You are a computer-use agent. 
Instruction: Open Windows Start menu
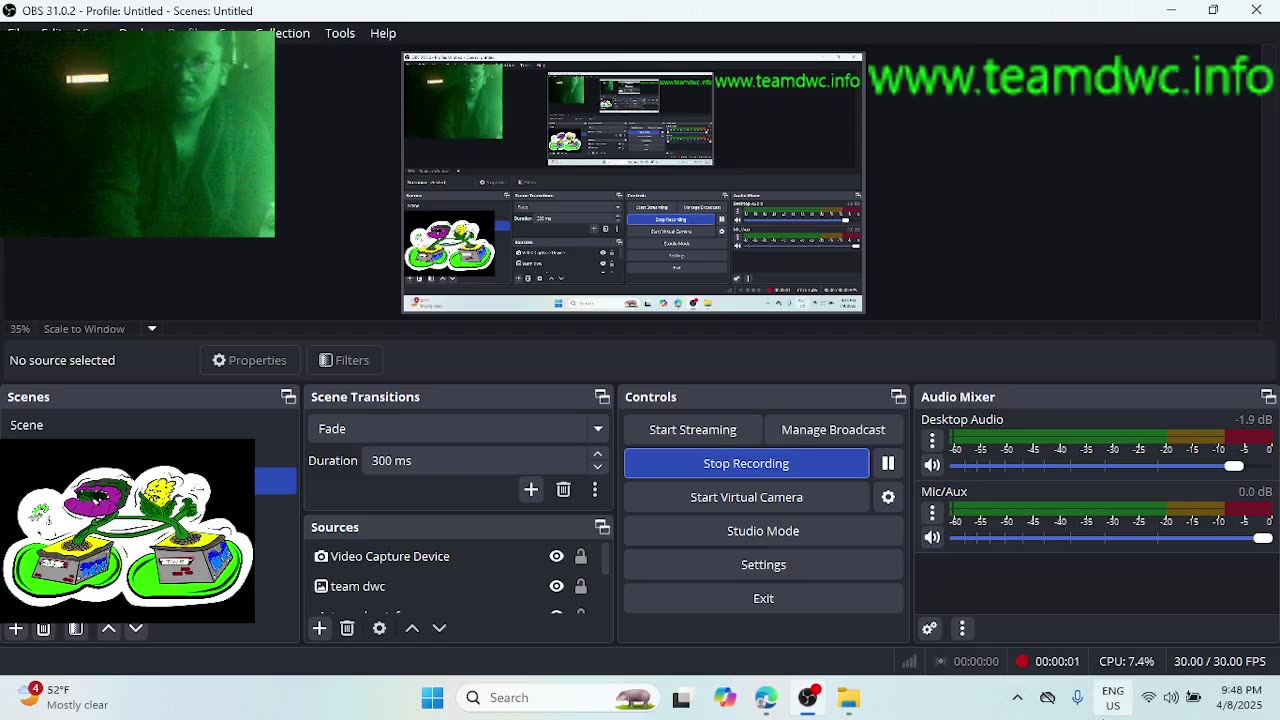[432, 698]
